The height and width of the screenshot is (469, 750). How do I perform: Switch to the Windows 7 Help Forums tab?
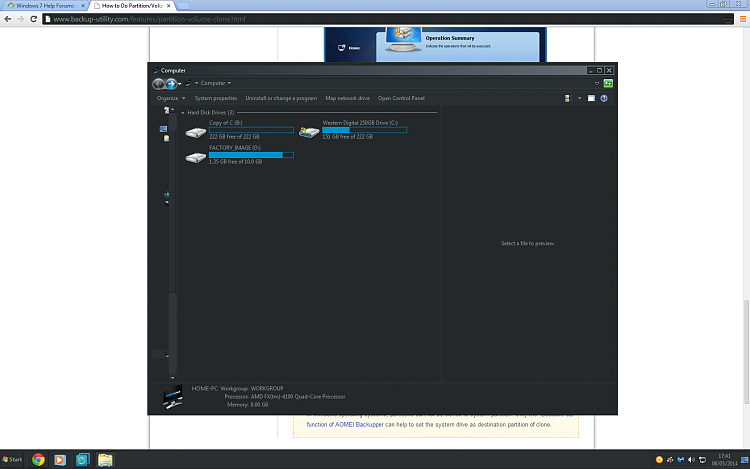(44, 6)
